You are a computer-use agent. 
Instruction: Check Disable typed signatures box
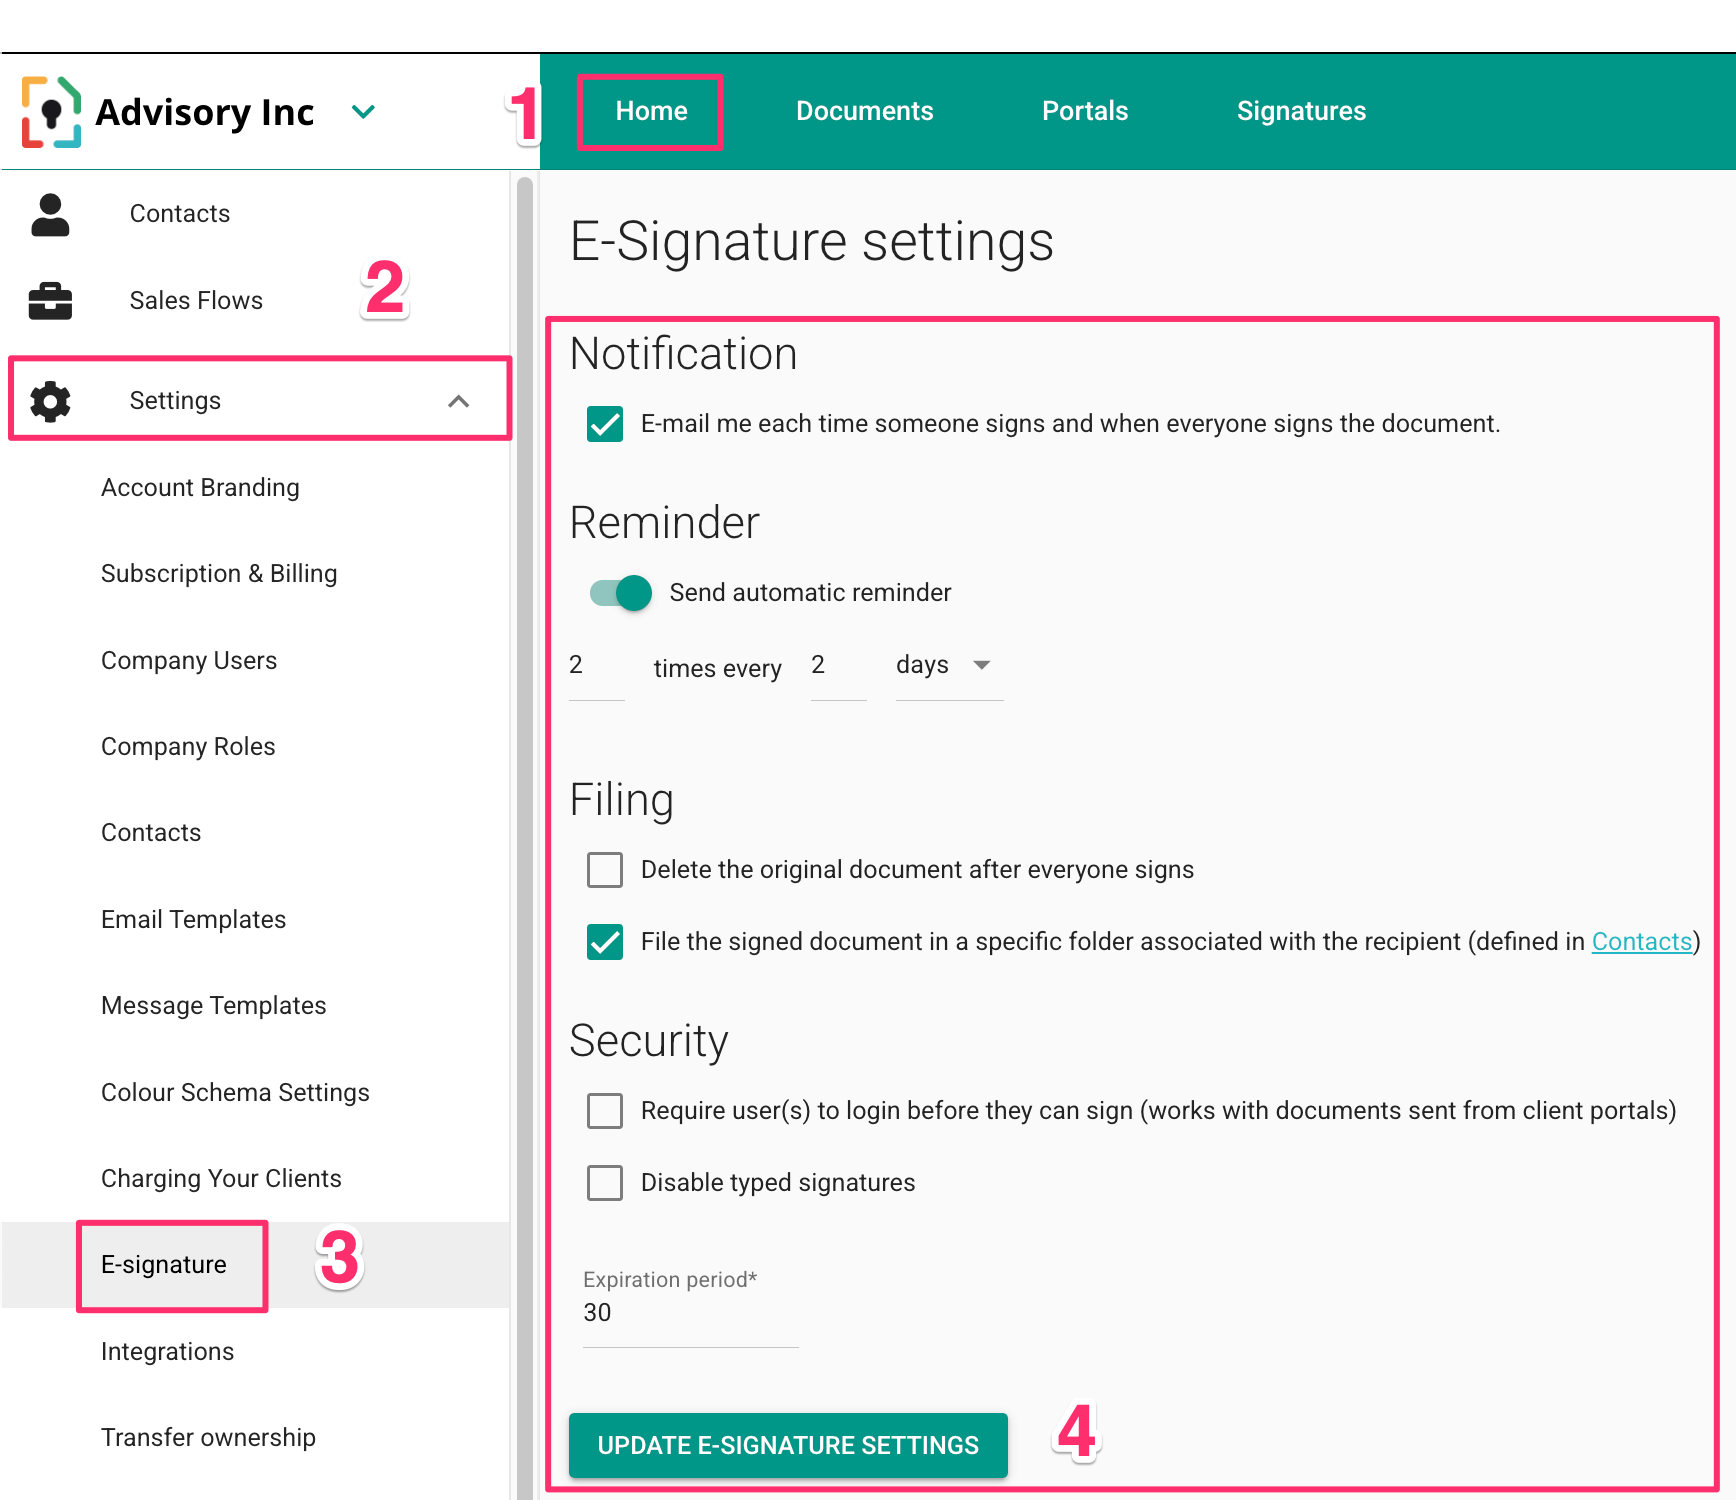coord(605,1183)
